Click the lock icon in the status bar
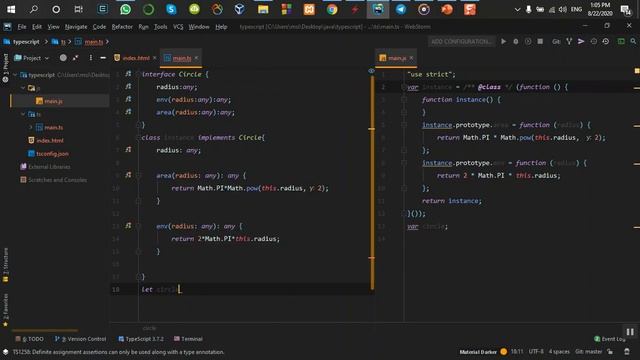 [x=610, y=351]
